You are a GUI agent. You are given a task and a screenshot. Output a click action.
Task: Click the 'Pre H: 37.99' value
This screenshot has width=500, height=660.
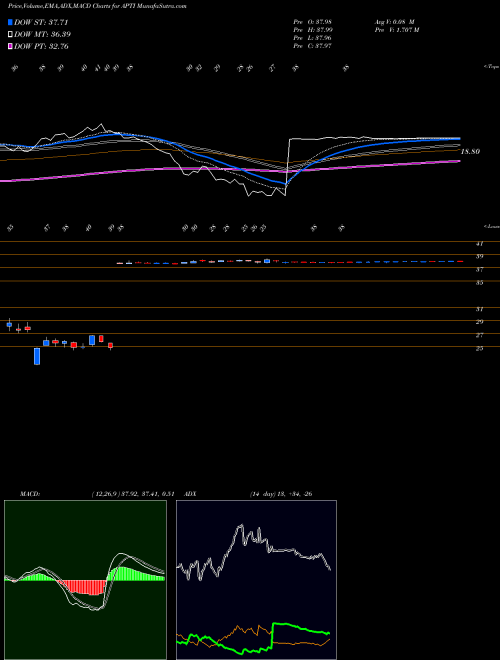coord(313,30)
